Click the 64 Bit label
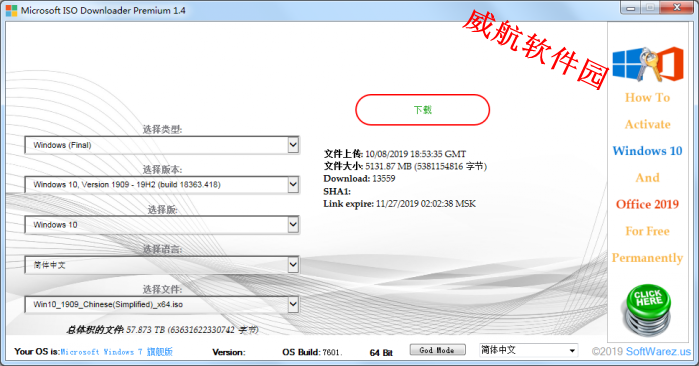 pos(381,353)
